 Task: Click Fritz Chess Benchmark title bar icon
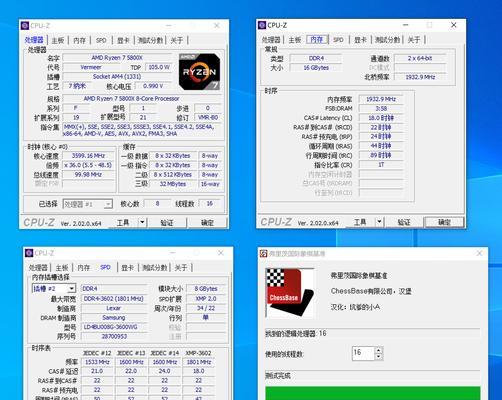(x=264, y=254)
